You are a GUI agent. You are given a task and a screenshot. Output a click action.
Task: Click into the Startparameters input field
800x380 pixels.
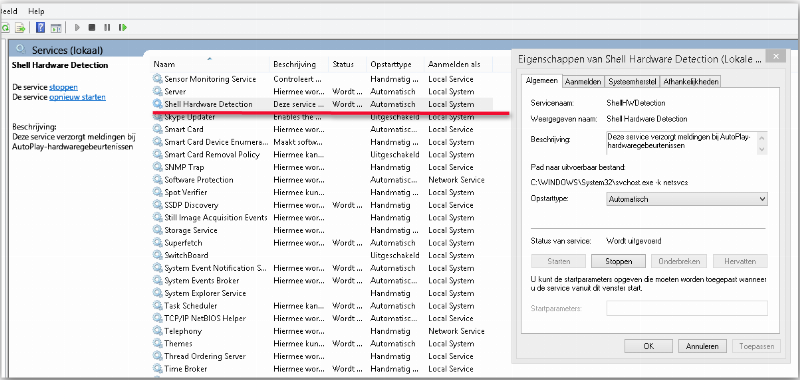tap(687, 308)
